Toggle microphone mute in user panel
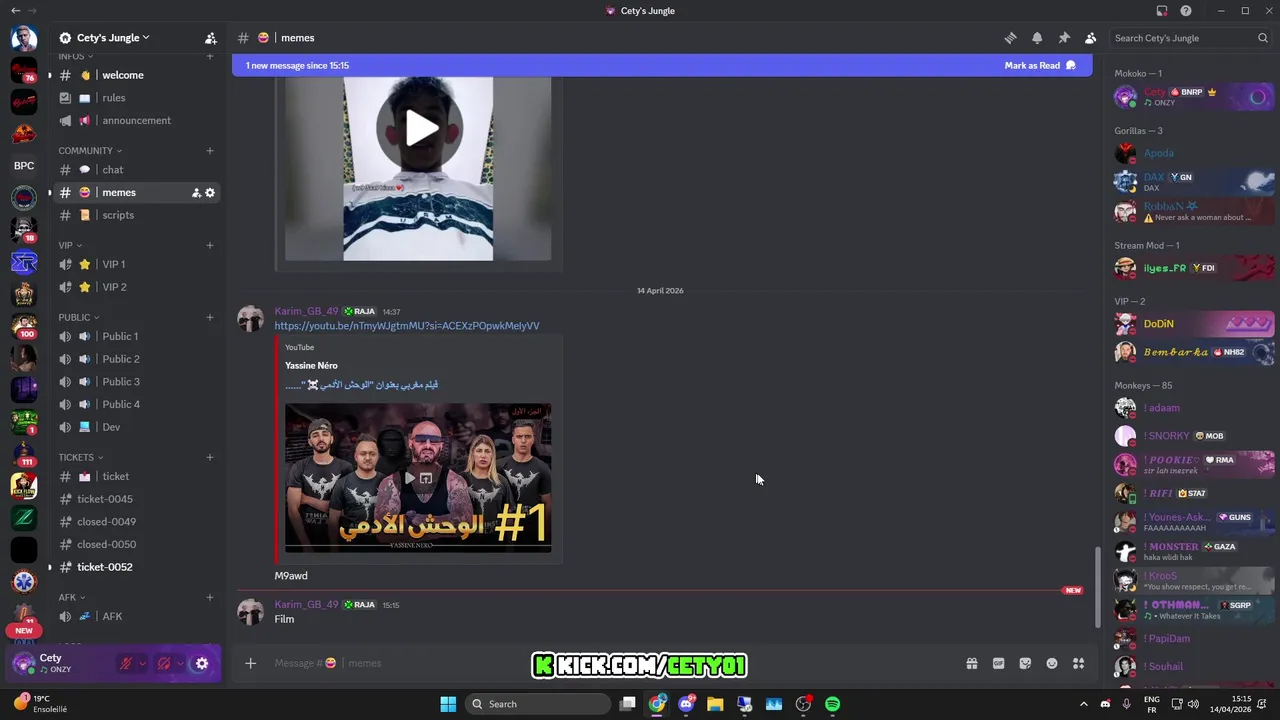1280x720 pixels. coord(126,663)
